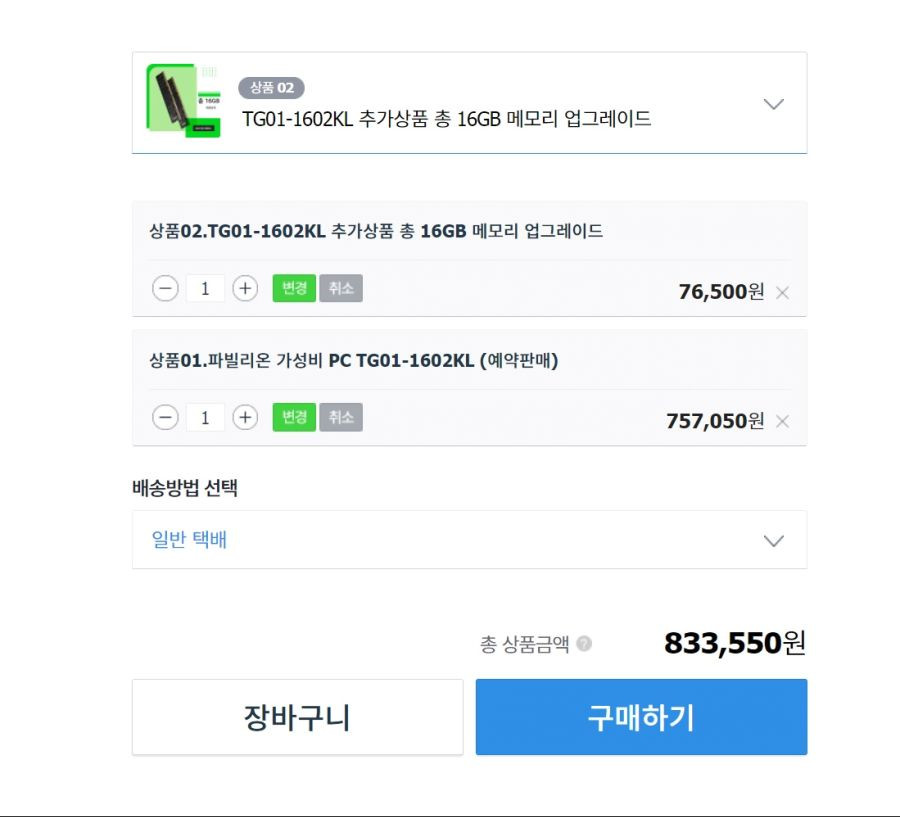Click the 상품 02 badge label
Viewport: 900px width, 817px height.
tap(271, 88)
